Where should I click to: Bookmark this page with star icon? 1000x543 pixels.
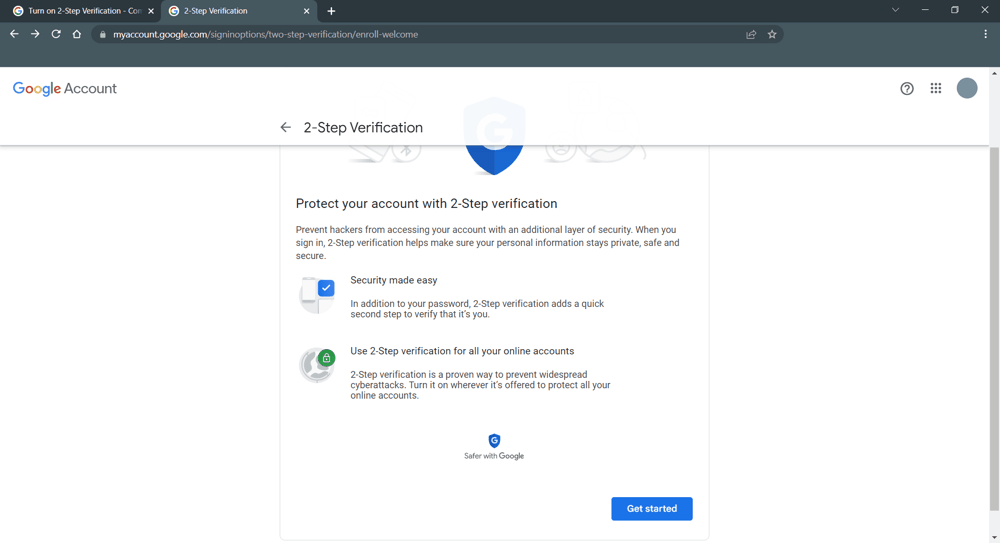(772, 34)
